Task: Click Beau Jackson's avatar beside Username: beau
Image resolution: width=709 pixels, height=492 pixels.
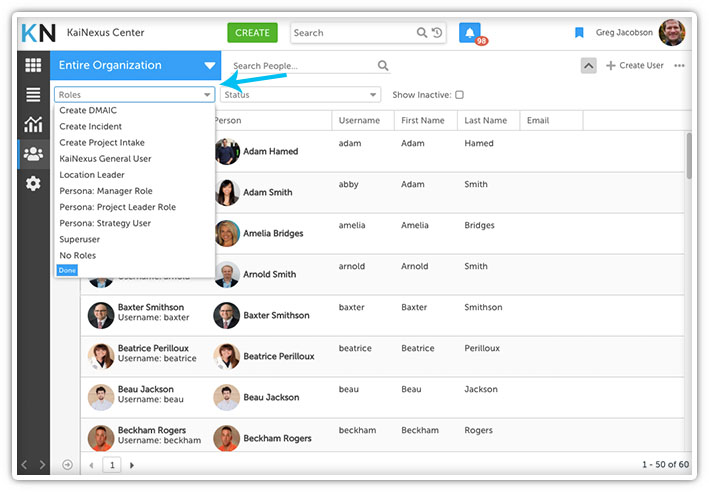Action: 101,397
